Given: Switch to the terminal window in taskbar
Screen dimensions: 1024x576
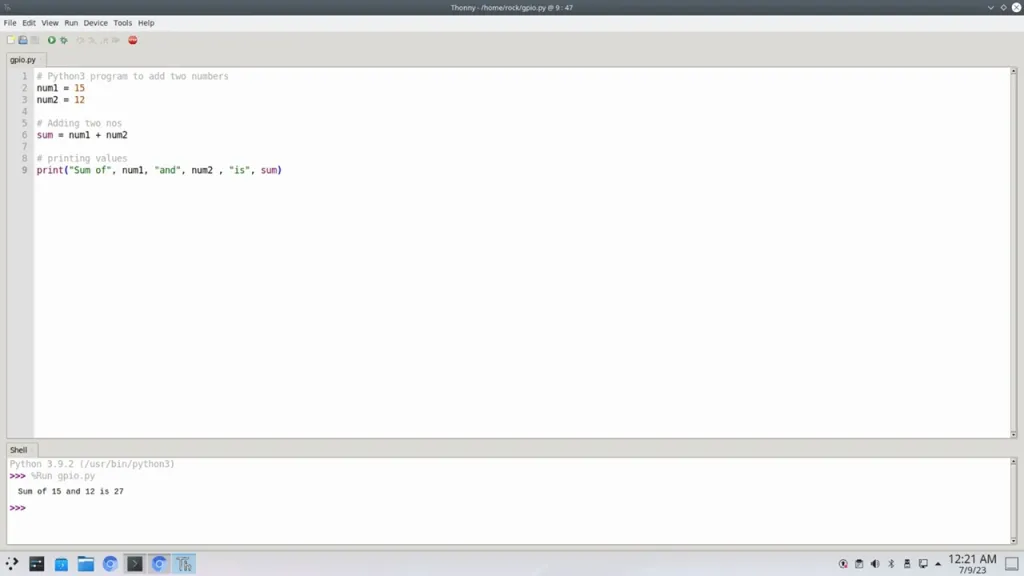Looking at the screenshot, I should tap(135, 564).
